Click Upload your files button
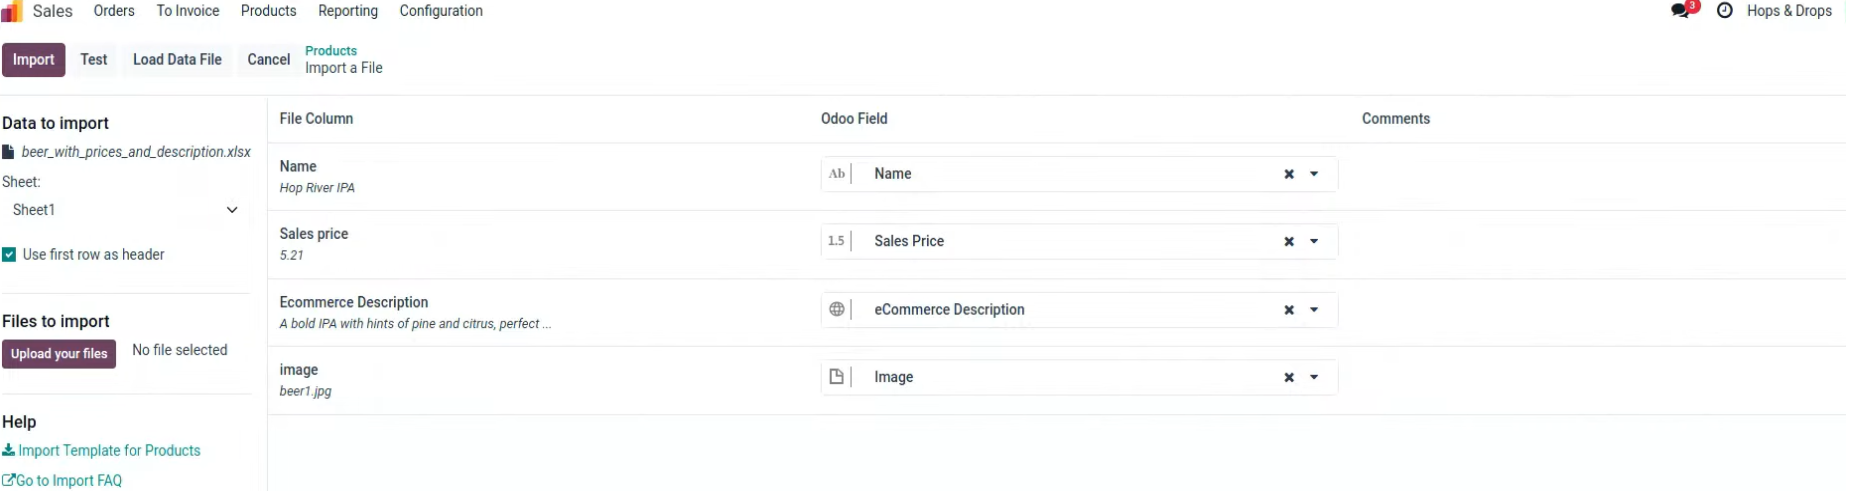Screen dimensions: 1854x493 59,354
